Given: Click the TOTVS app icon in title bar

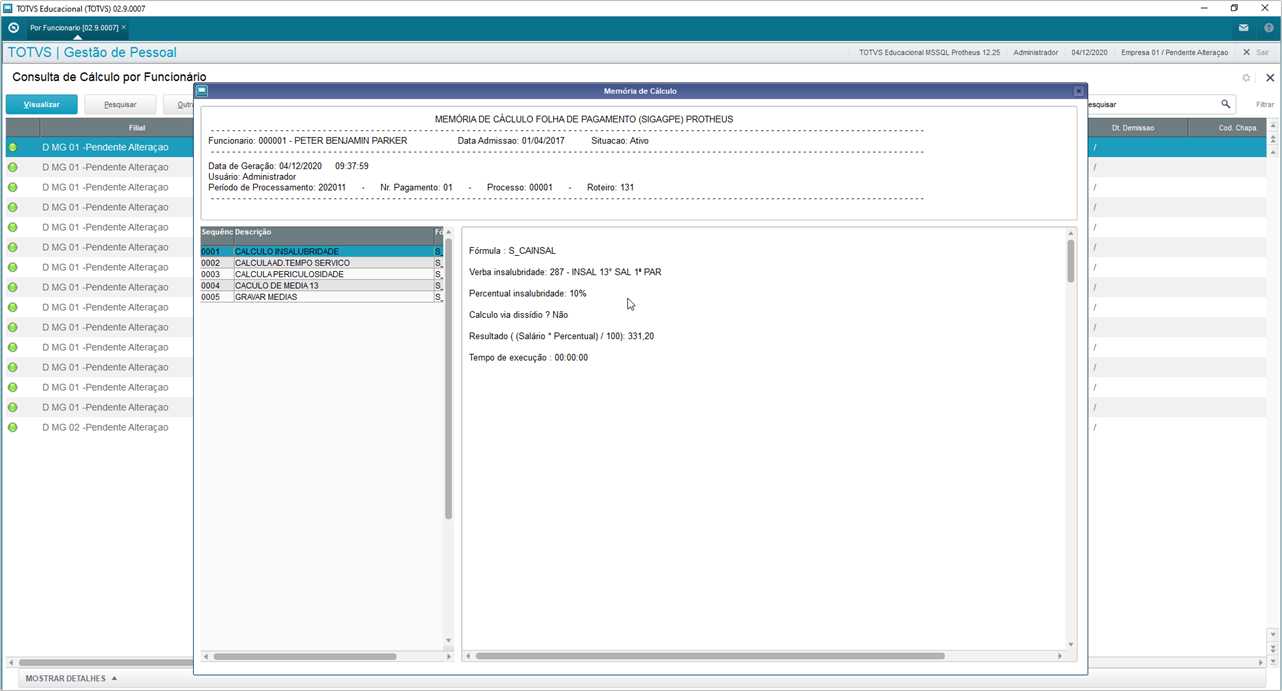Looking at the screenshot, I should (9, 8).
